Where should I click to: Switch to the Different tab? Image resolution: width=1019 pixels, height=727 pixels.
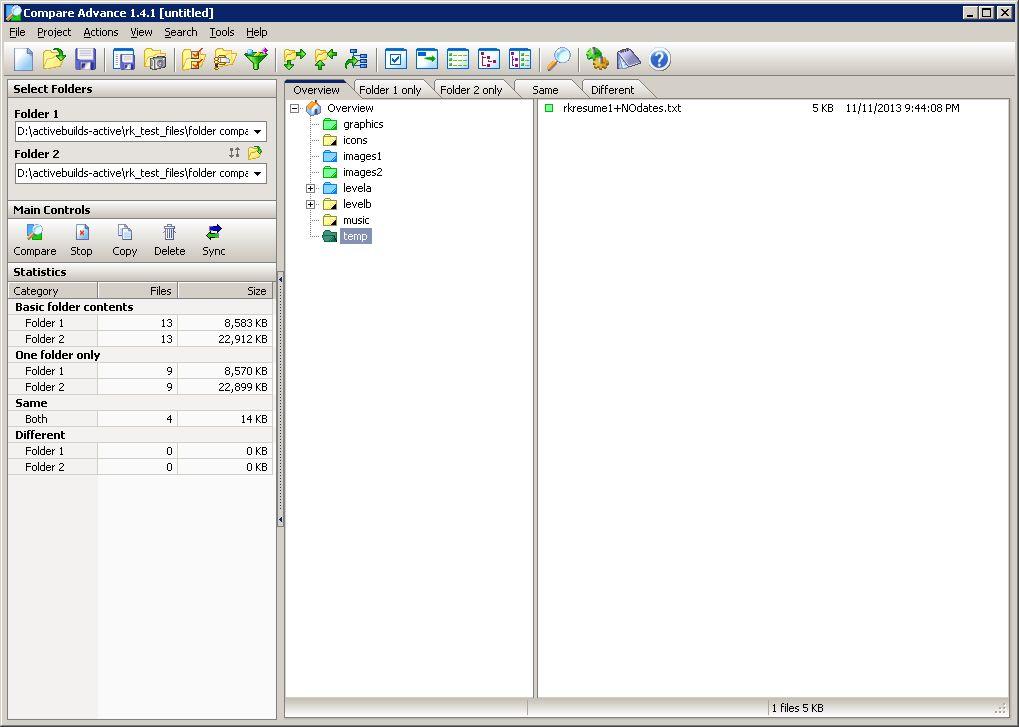click(612, 90)
